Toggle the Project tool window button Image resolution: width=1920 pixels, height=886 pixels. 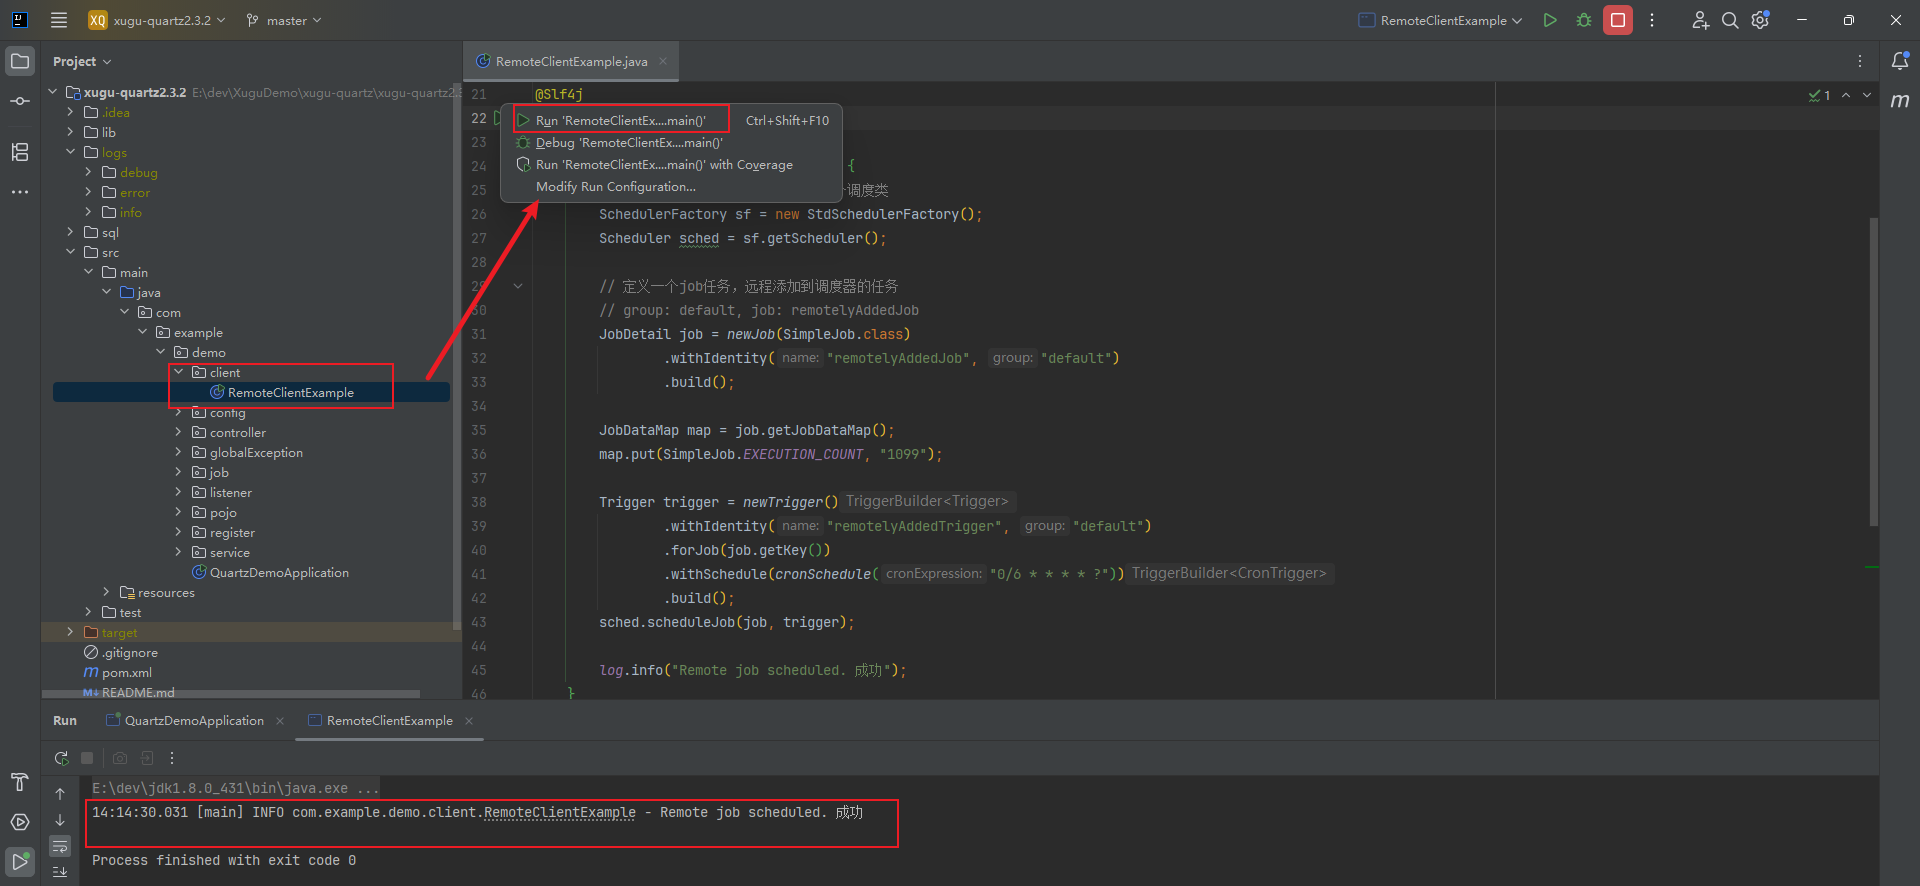[x=20, y=61]
